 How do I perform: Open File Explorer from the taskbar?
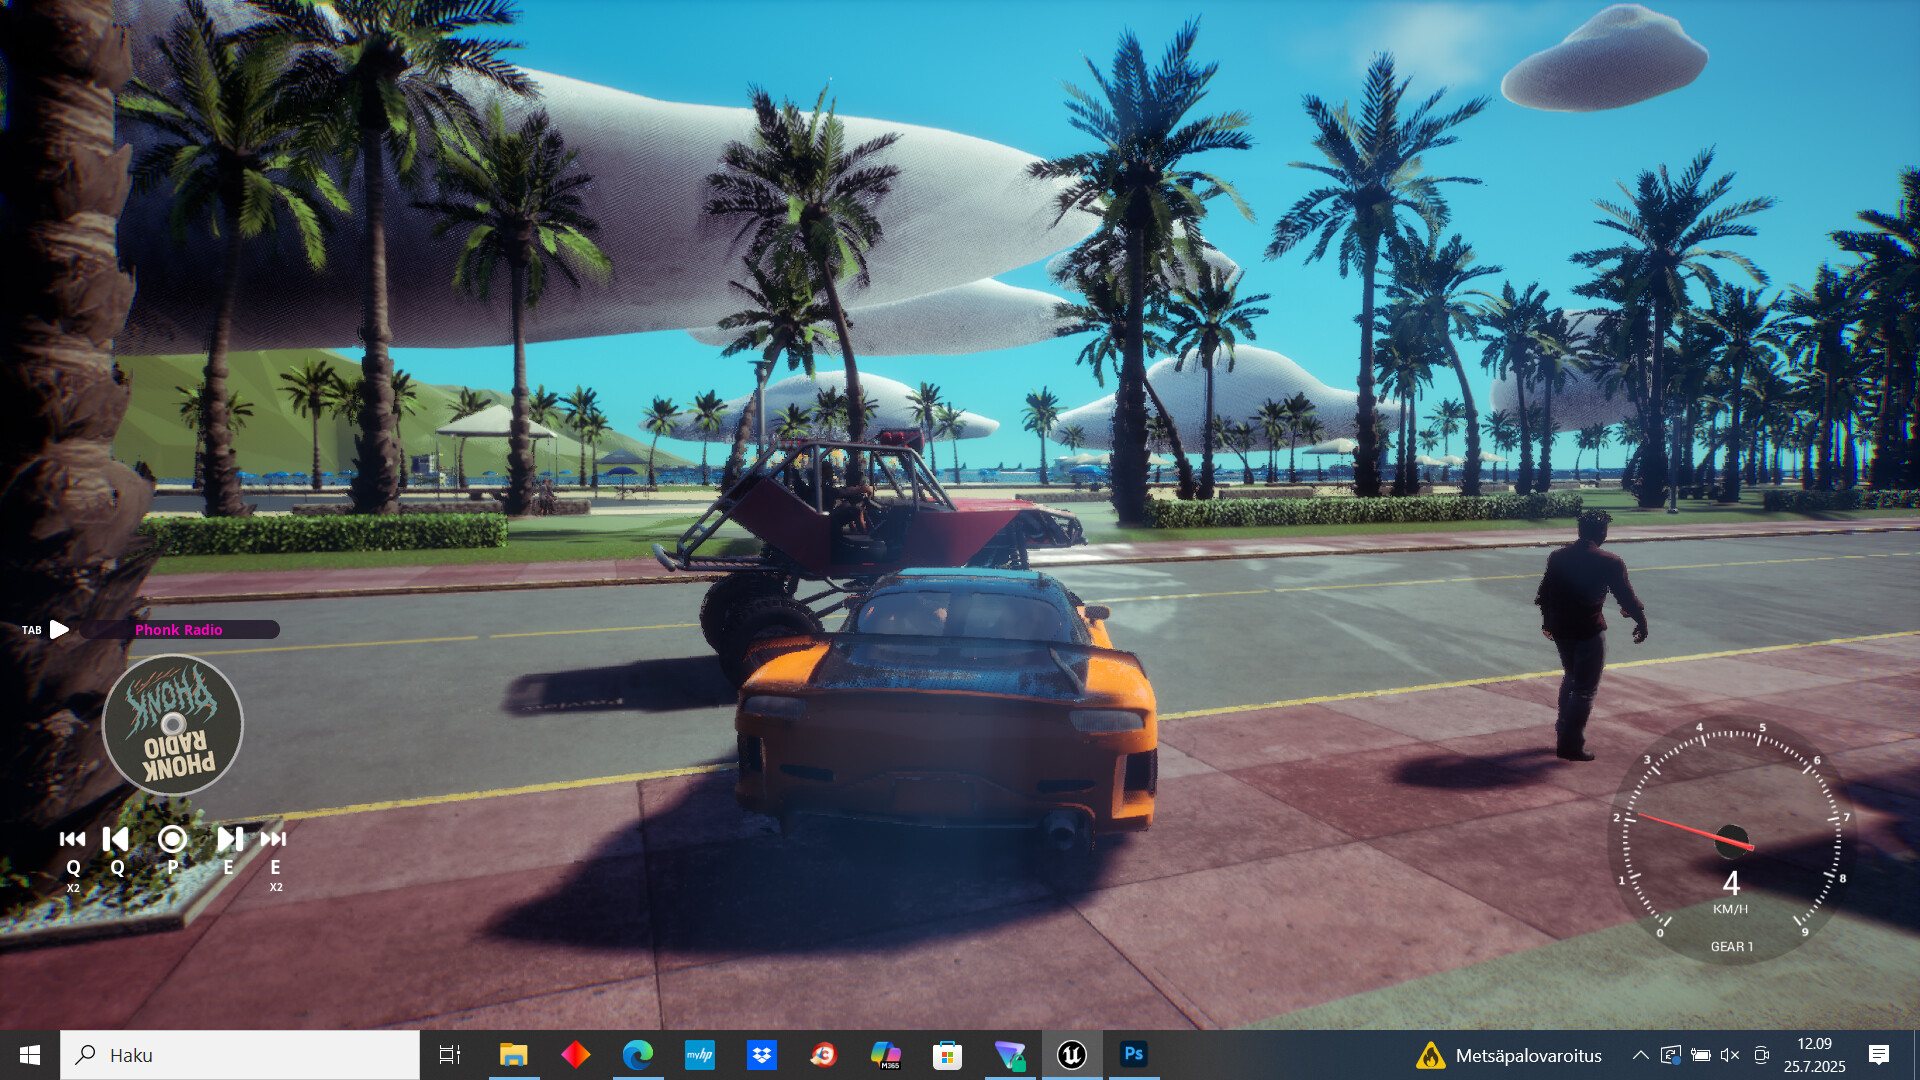click(x=514, y=1054)
